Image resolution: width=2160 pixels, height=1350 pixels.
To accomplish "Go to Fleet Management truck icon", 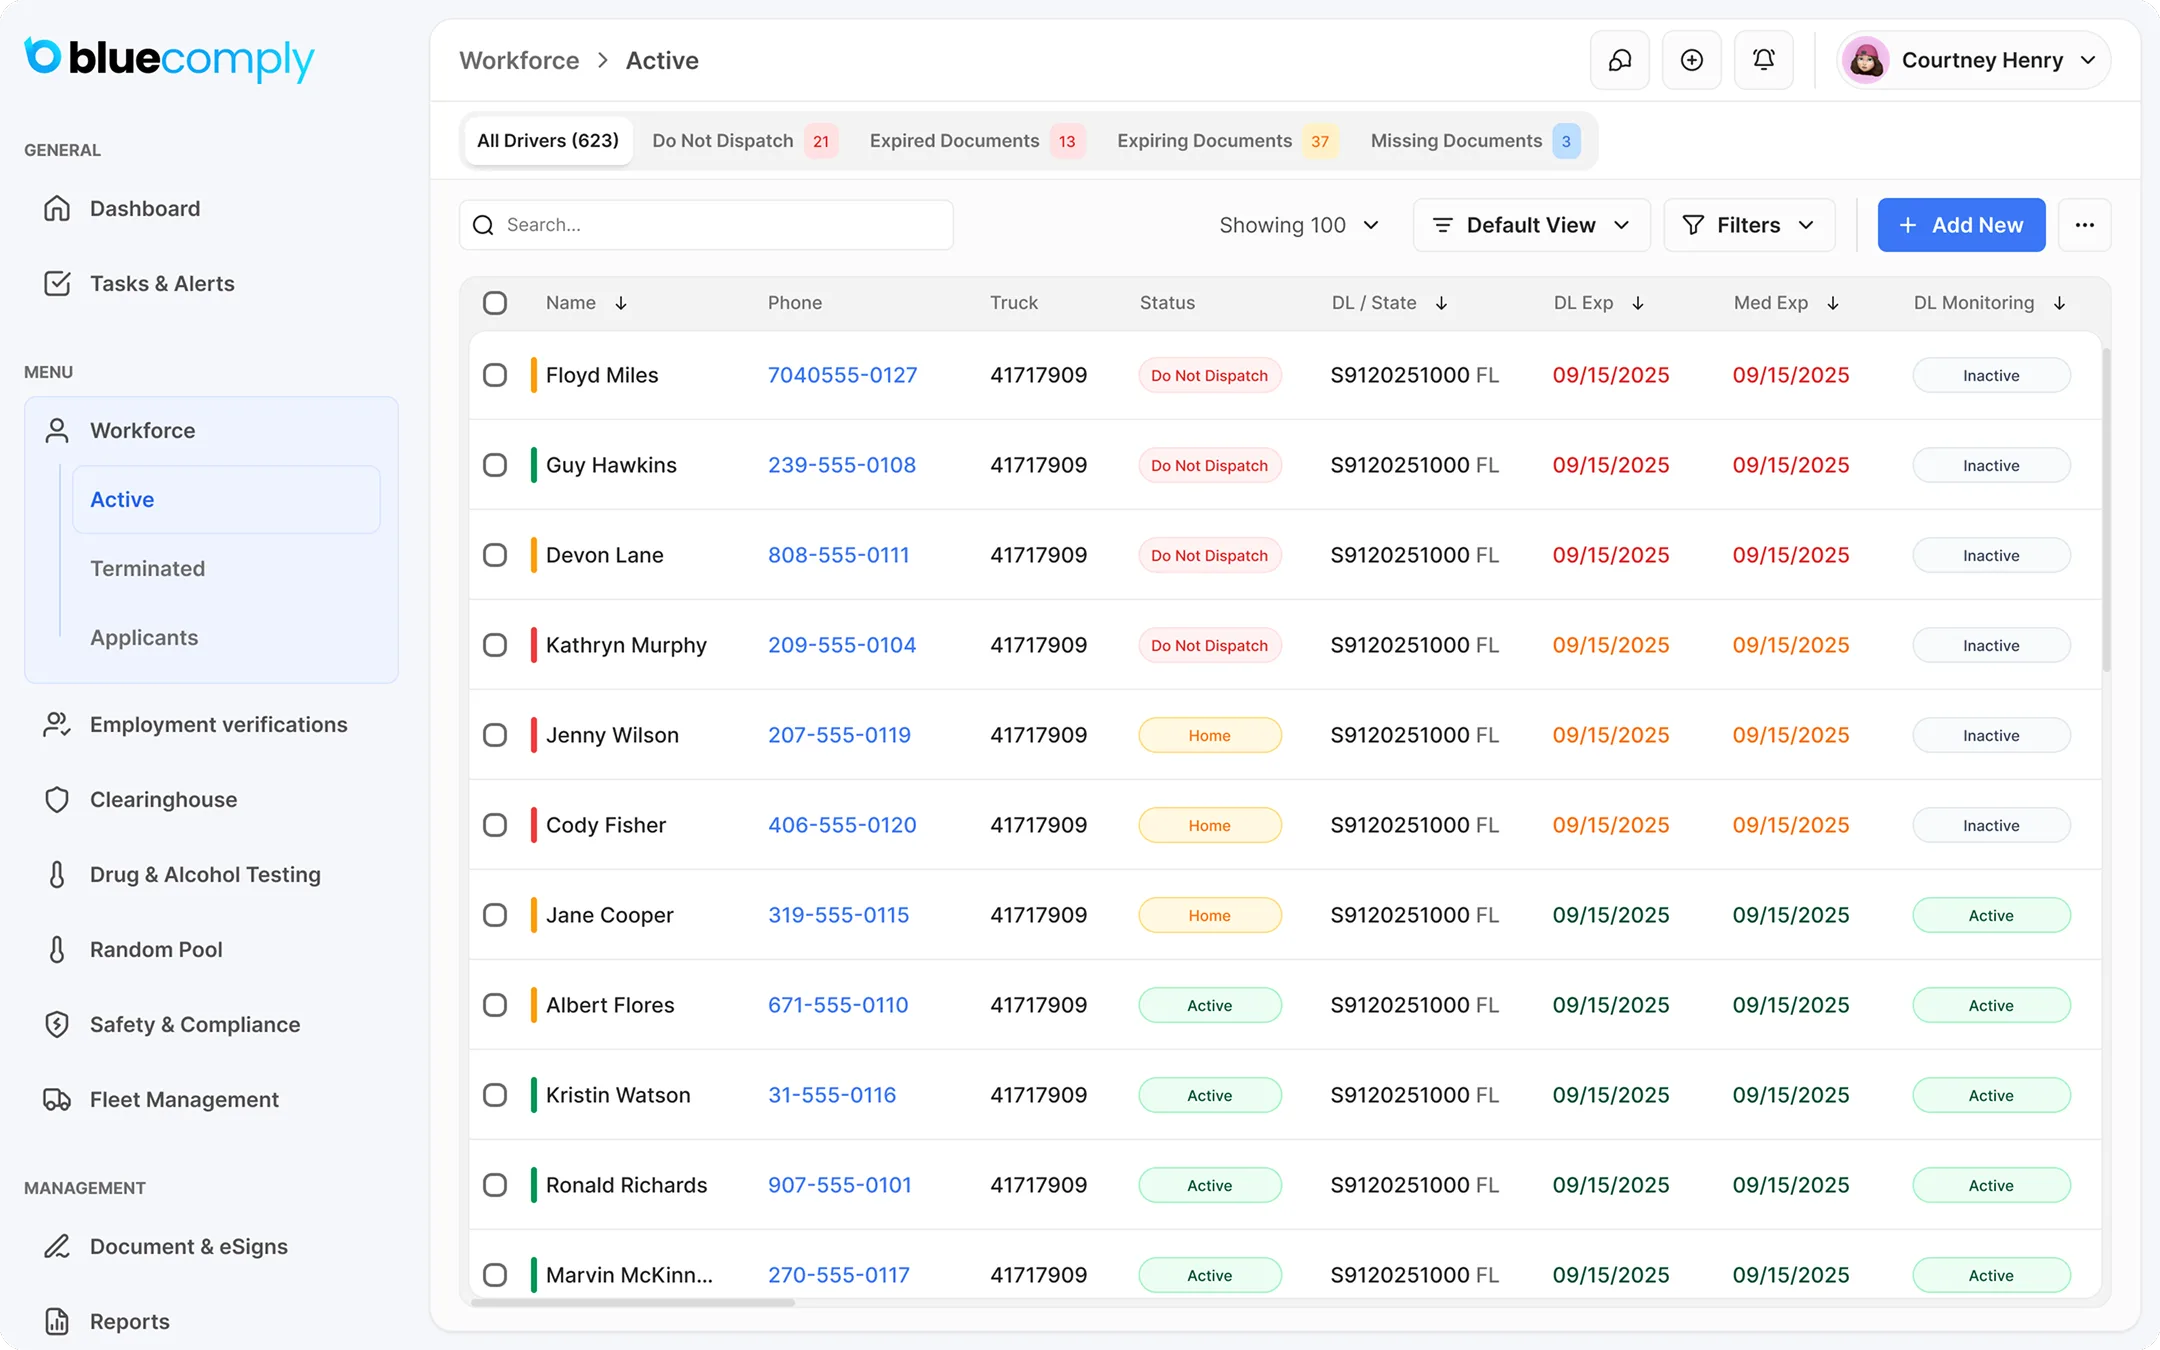I will (x=57, y=1099).
